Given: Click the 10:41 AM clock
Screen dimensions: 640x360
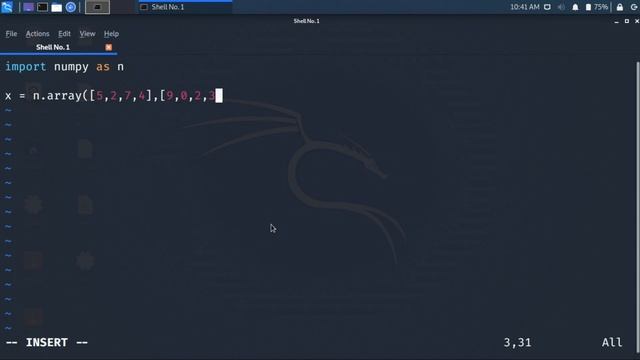Looking at the screenshot, I should point(524,7).
